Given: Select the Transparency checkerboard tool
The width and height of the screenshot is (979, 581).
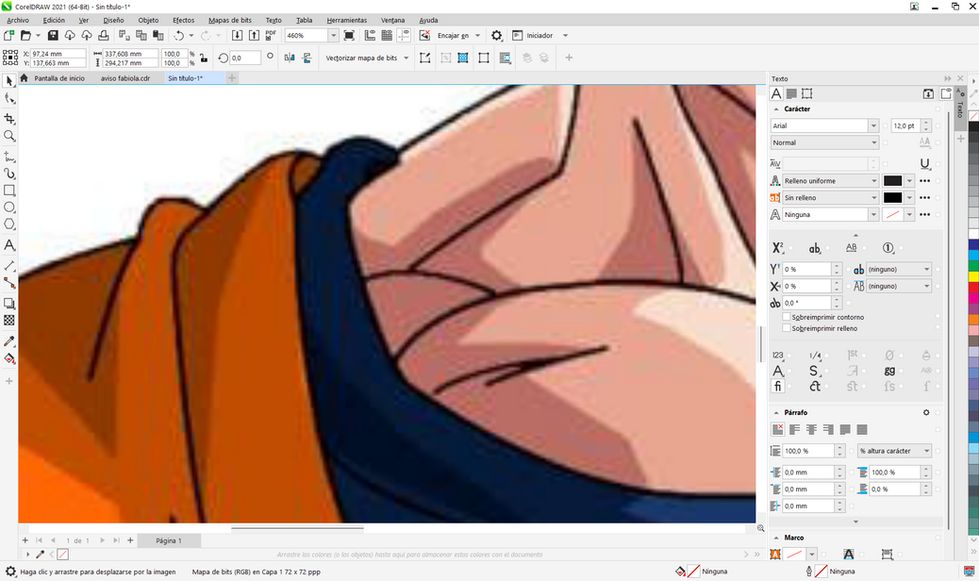Looking at the screenshot, I should 9,320.
